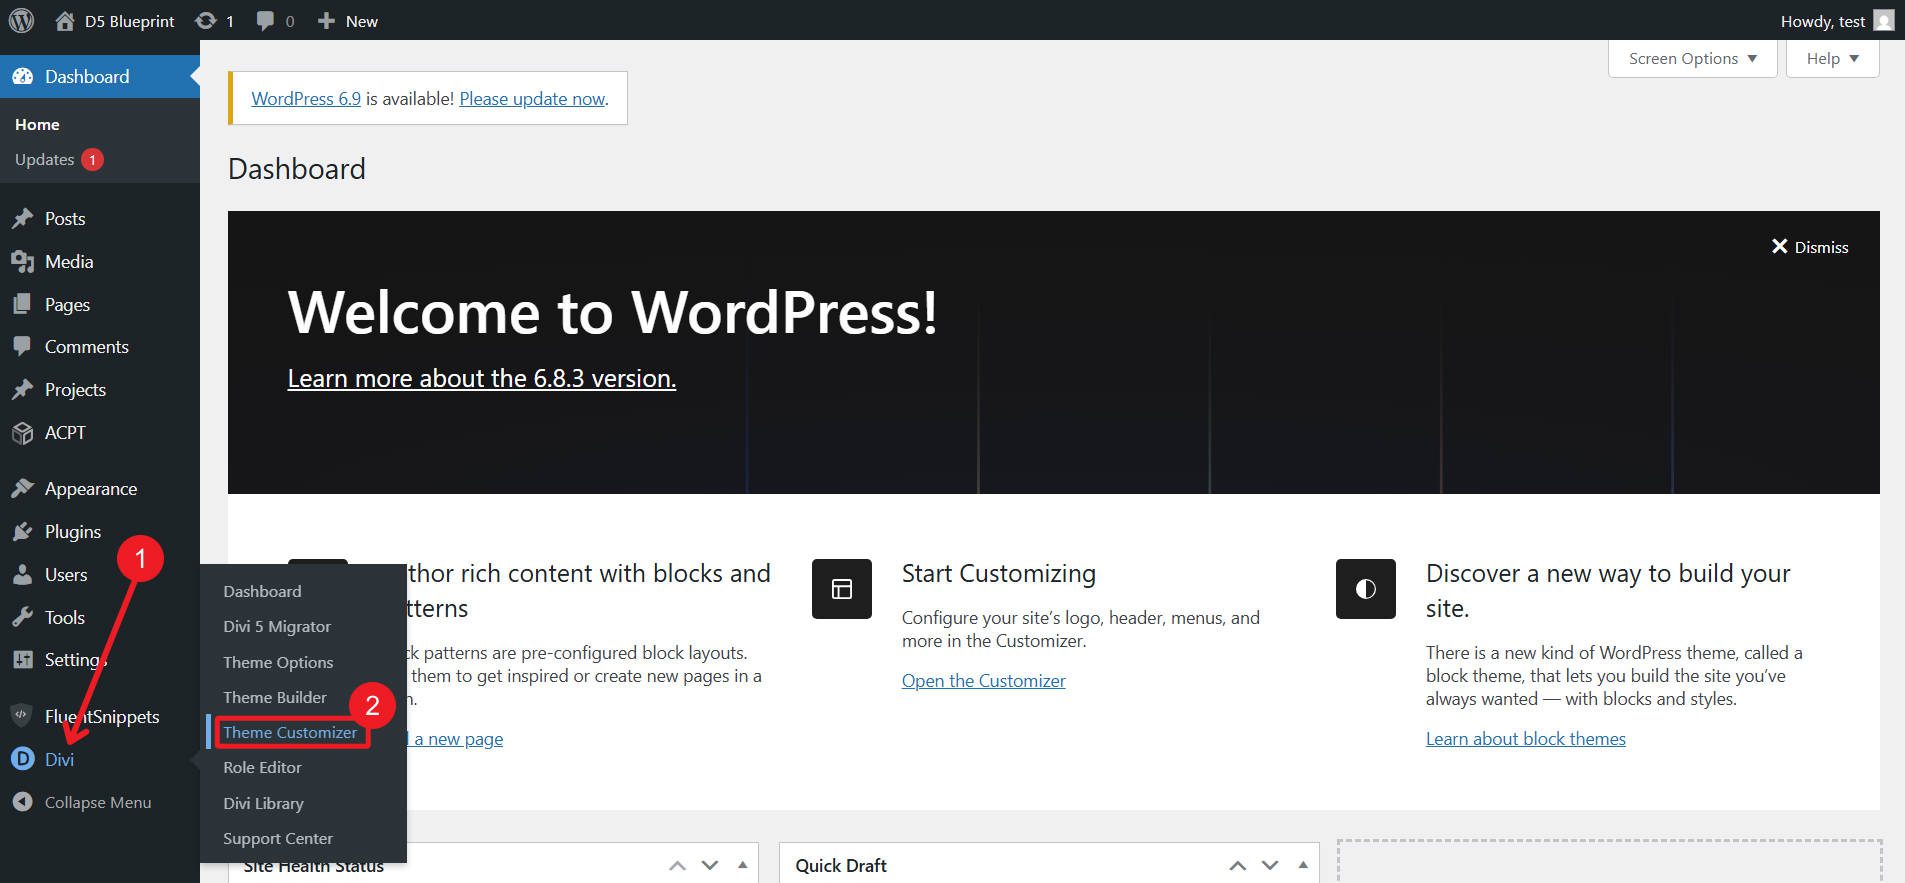Click the Start Customizing layout icon
1905x883 pixels.
click(841, 589)
